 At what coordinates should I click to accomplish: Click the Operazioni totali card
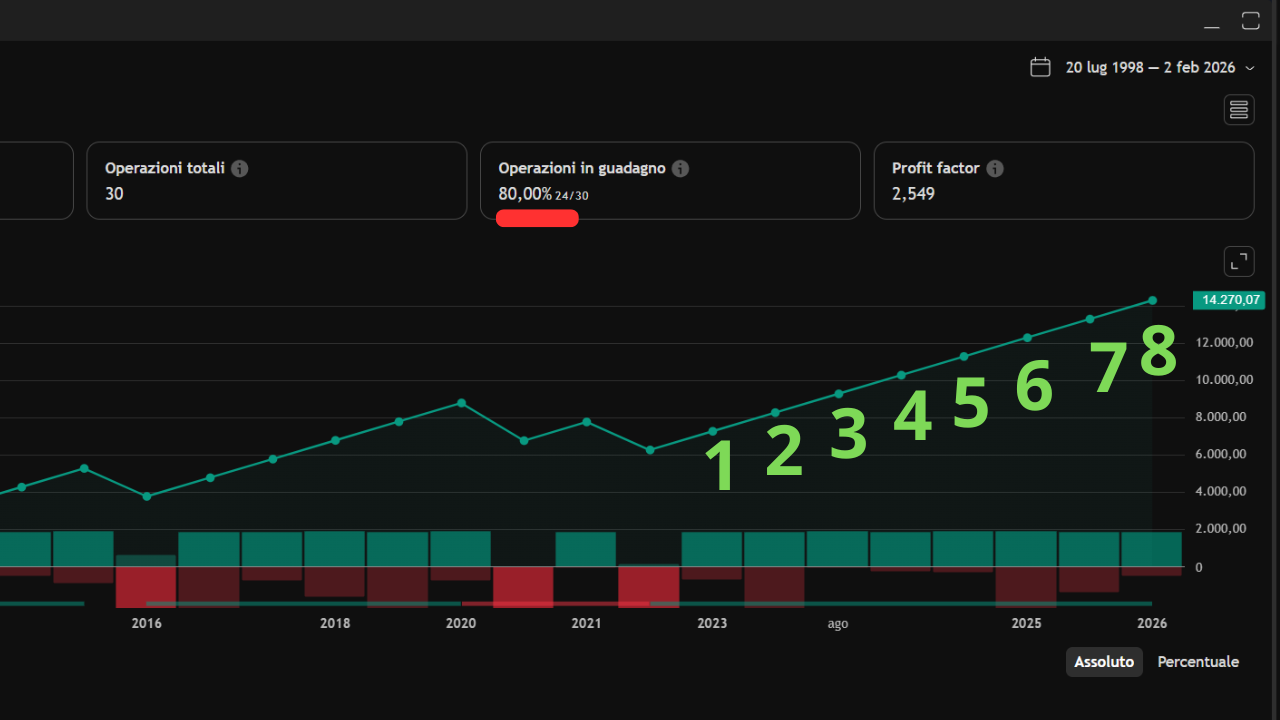[x=276, y=181]
